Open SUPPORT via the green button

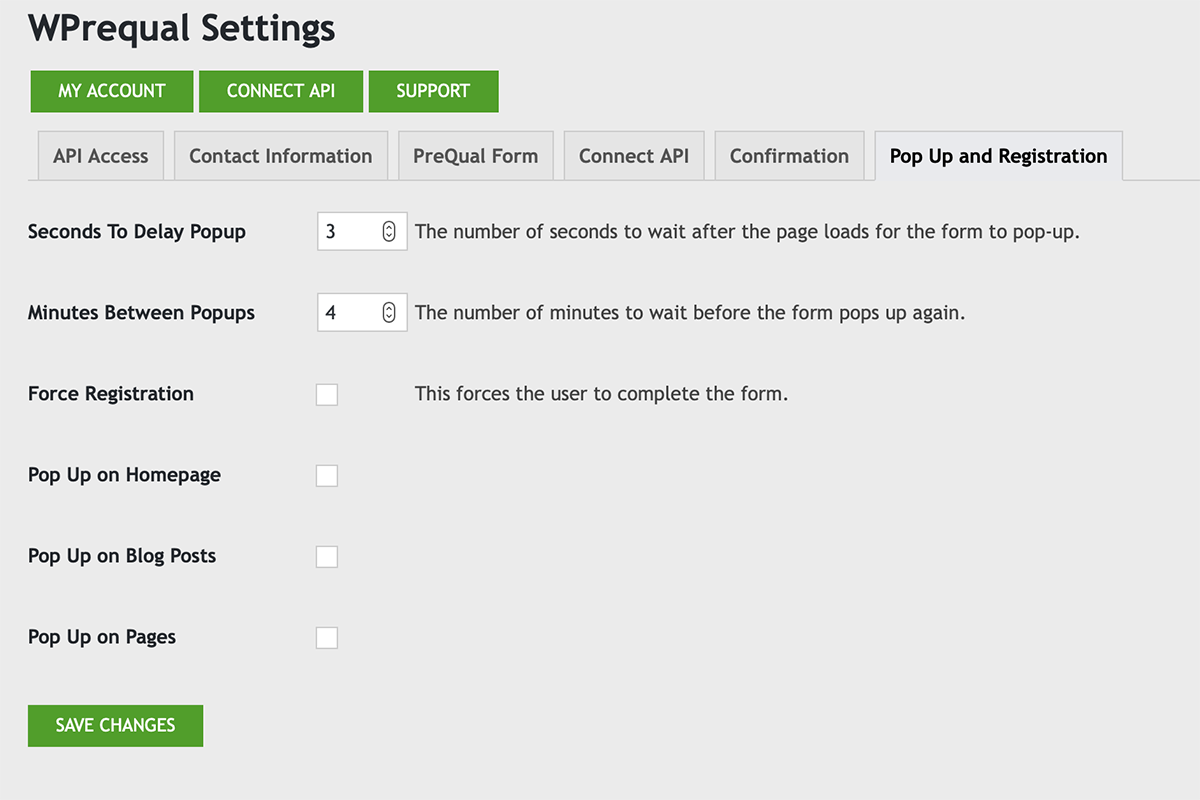tap(433, 91)
